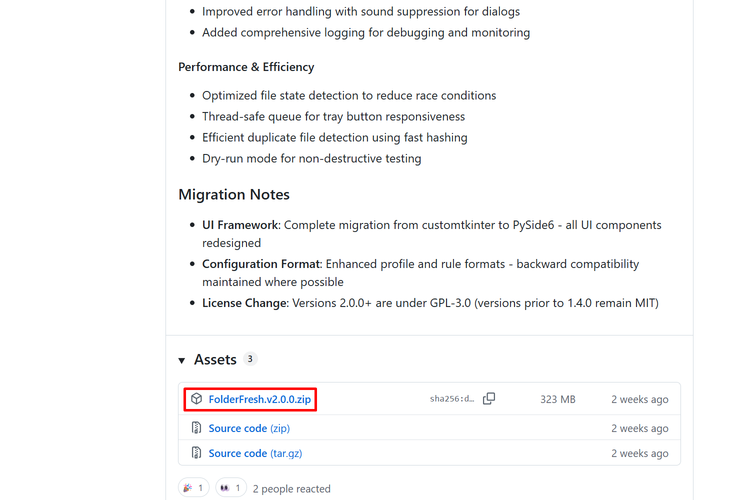
Task: Collapse the Assets section triangle
Action: click(x=182, y=360)
